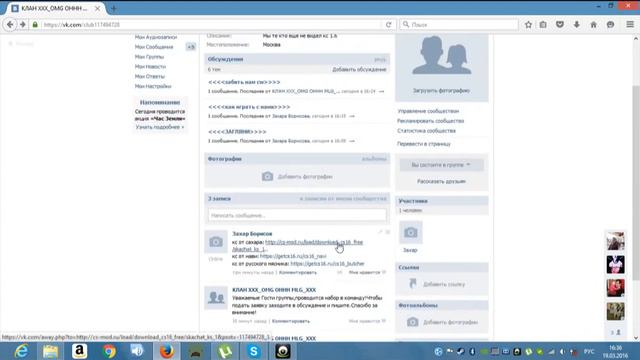Go forward using the browser forward arrow

(23, 24)
